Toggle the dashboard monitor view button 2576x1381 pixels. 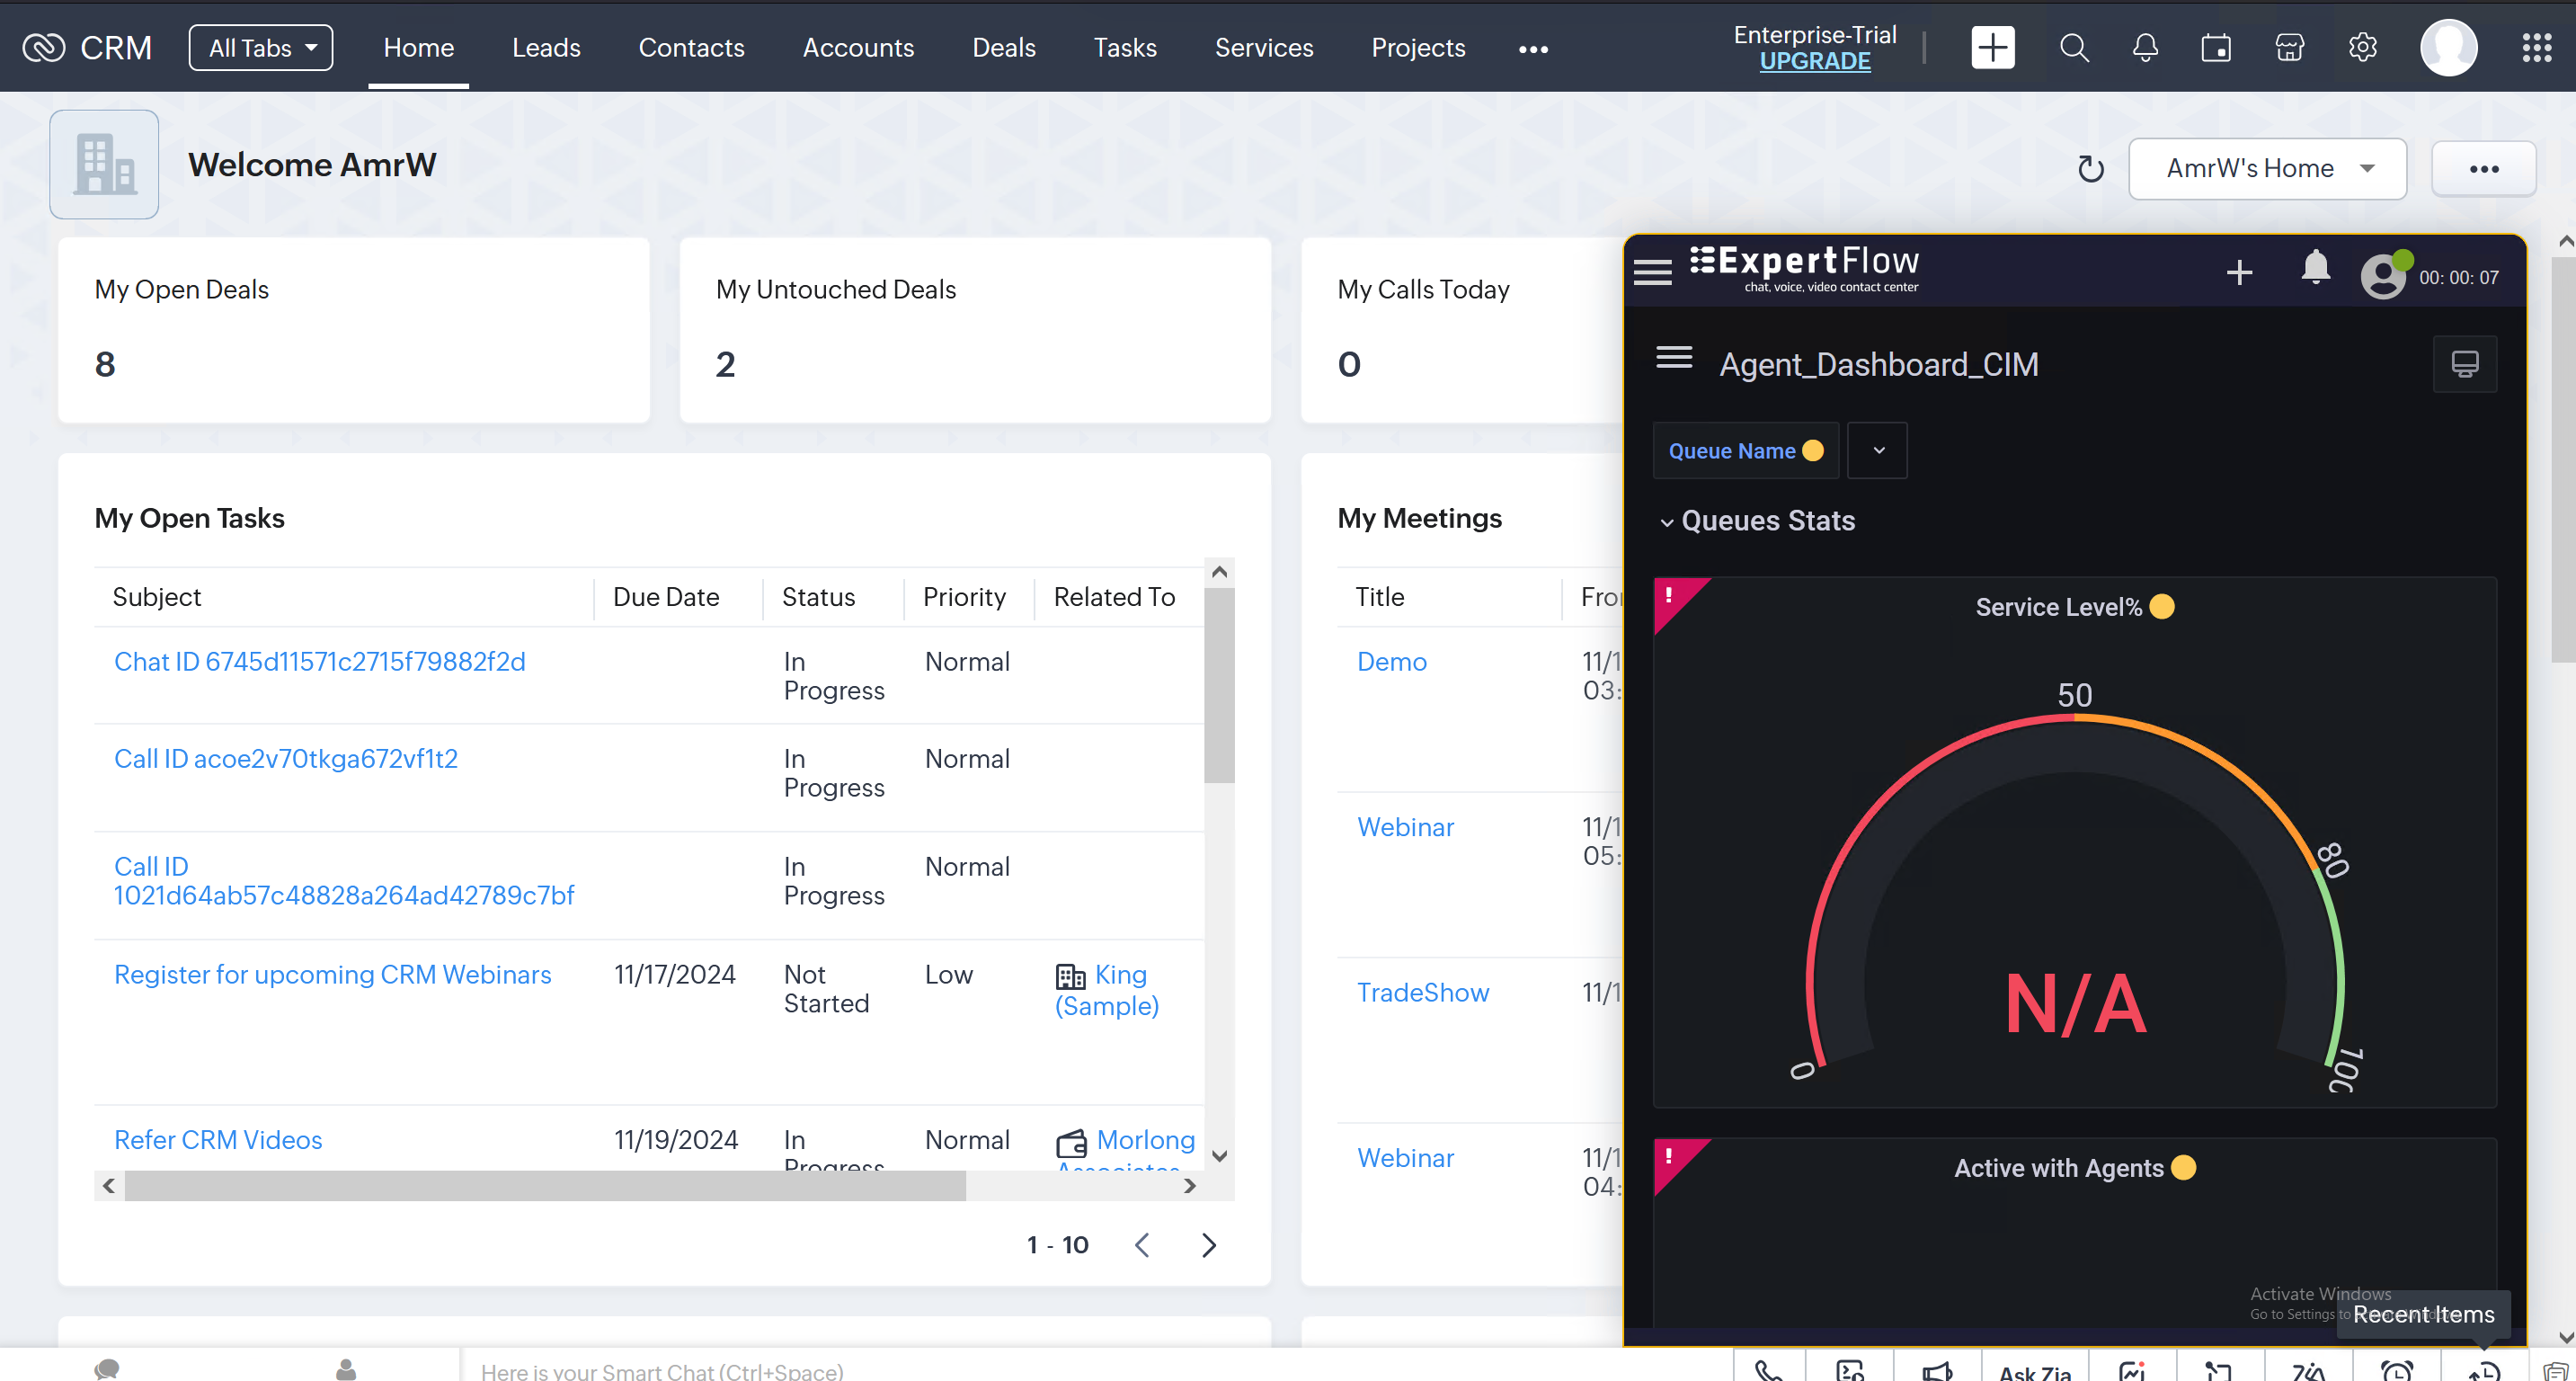pyautogui.click(x=2464, y=364)
